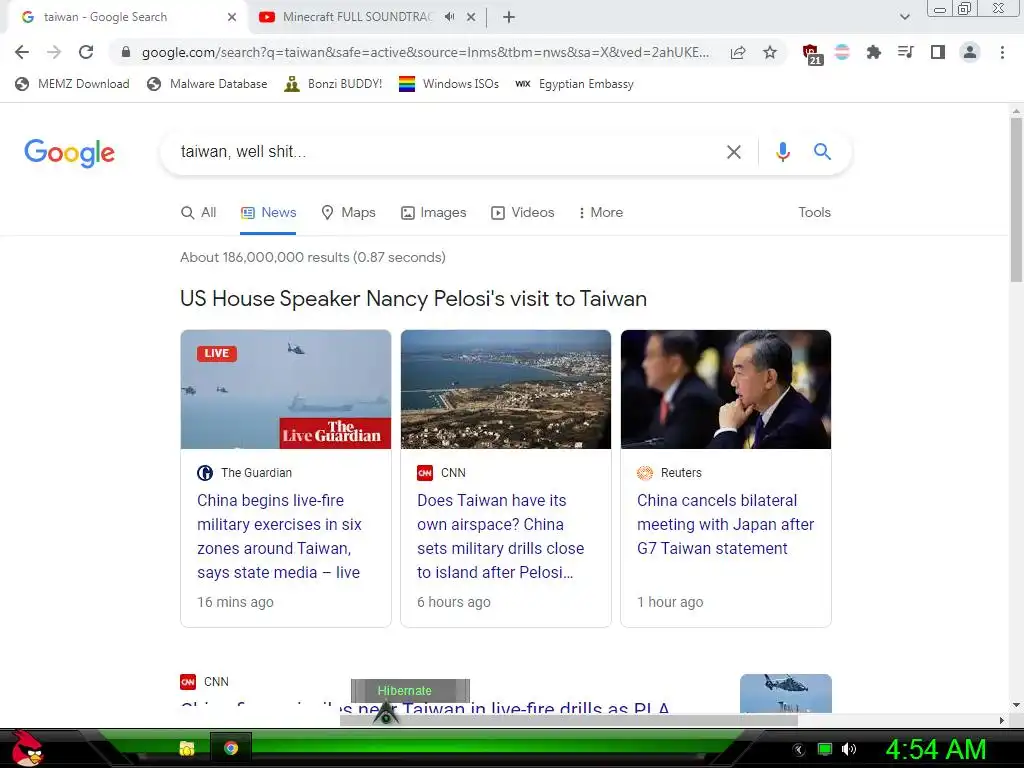Open the volume speaker tray icon
Screen dimensions: 1024x768
pos(849,749)
